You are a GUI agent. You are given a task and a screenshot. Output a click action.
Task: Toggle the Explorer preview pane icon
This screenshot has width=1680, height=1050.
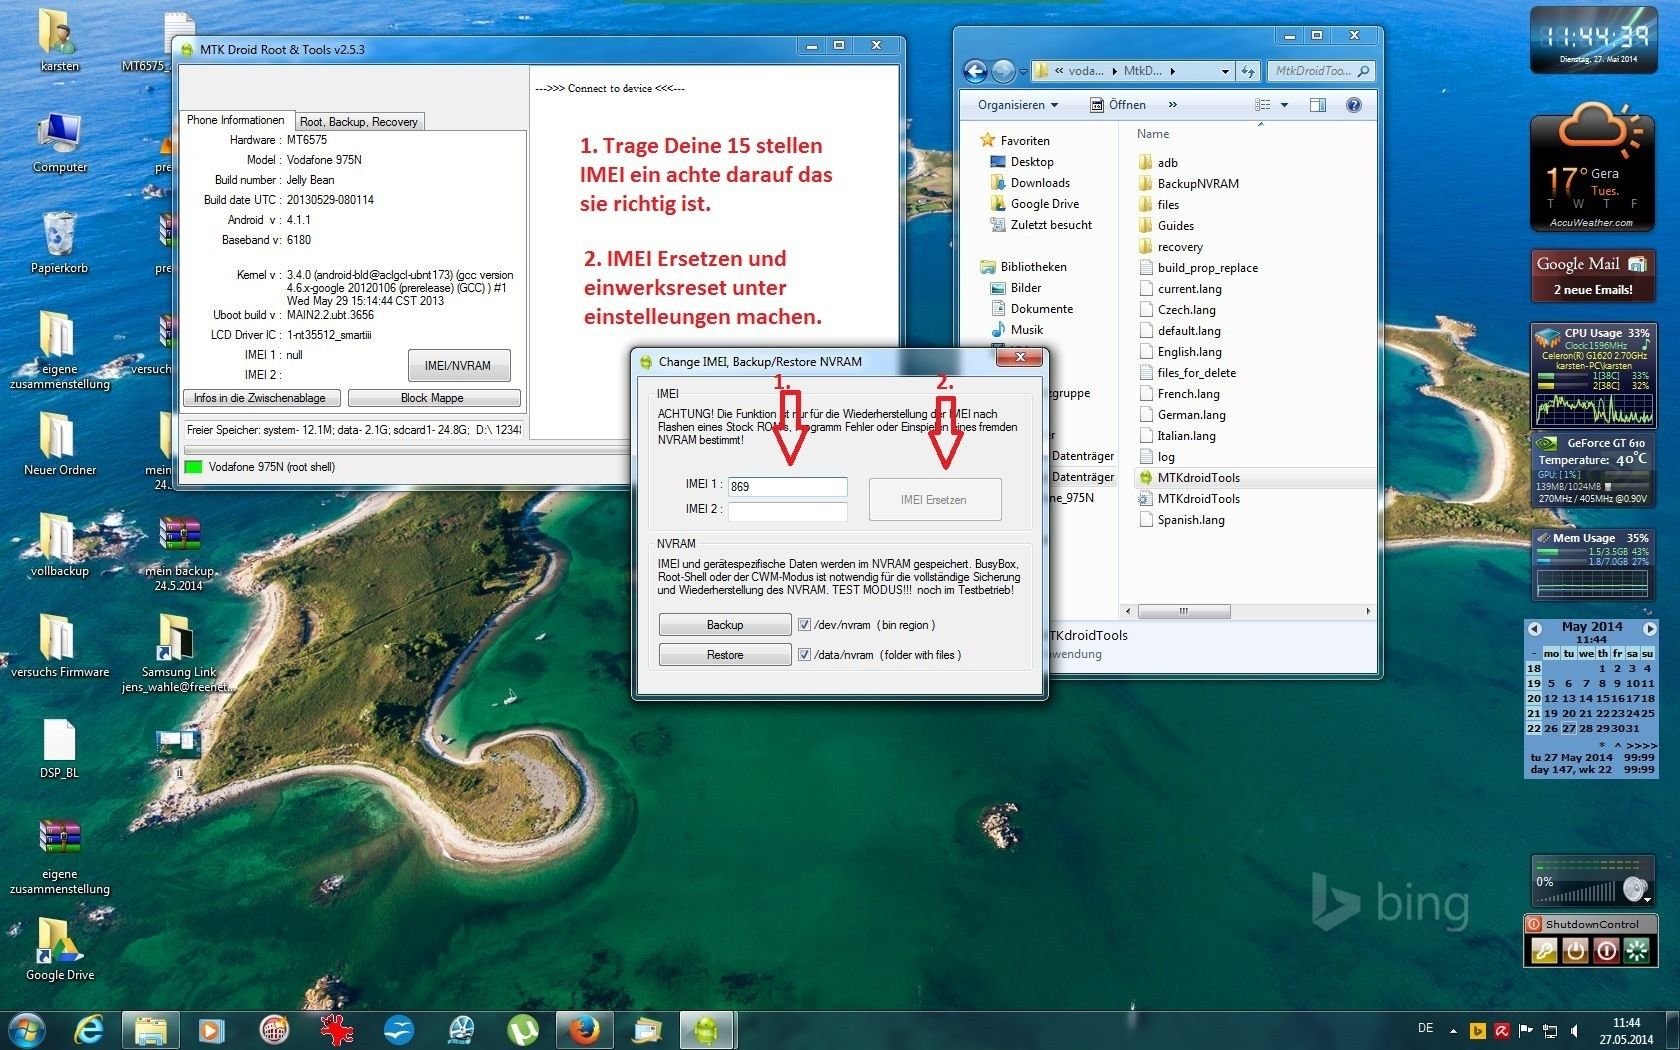point(1318,105)
